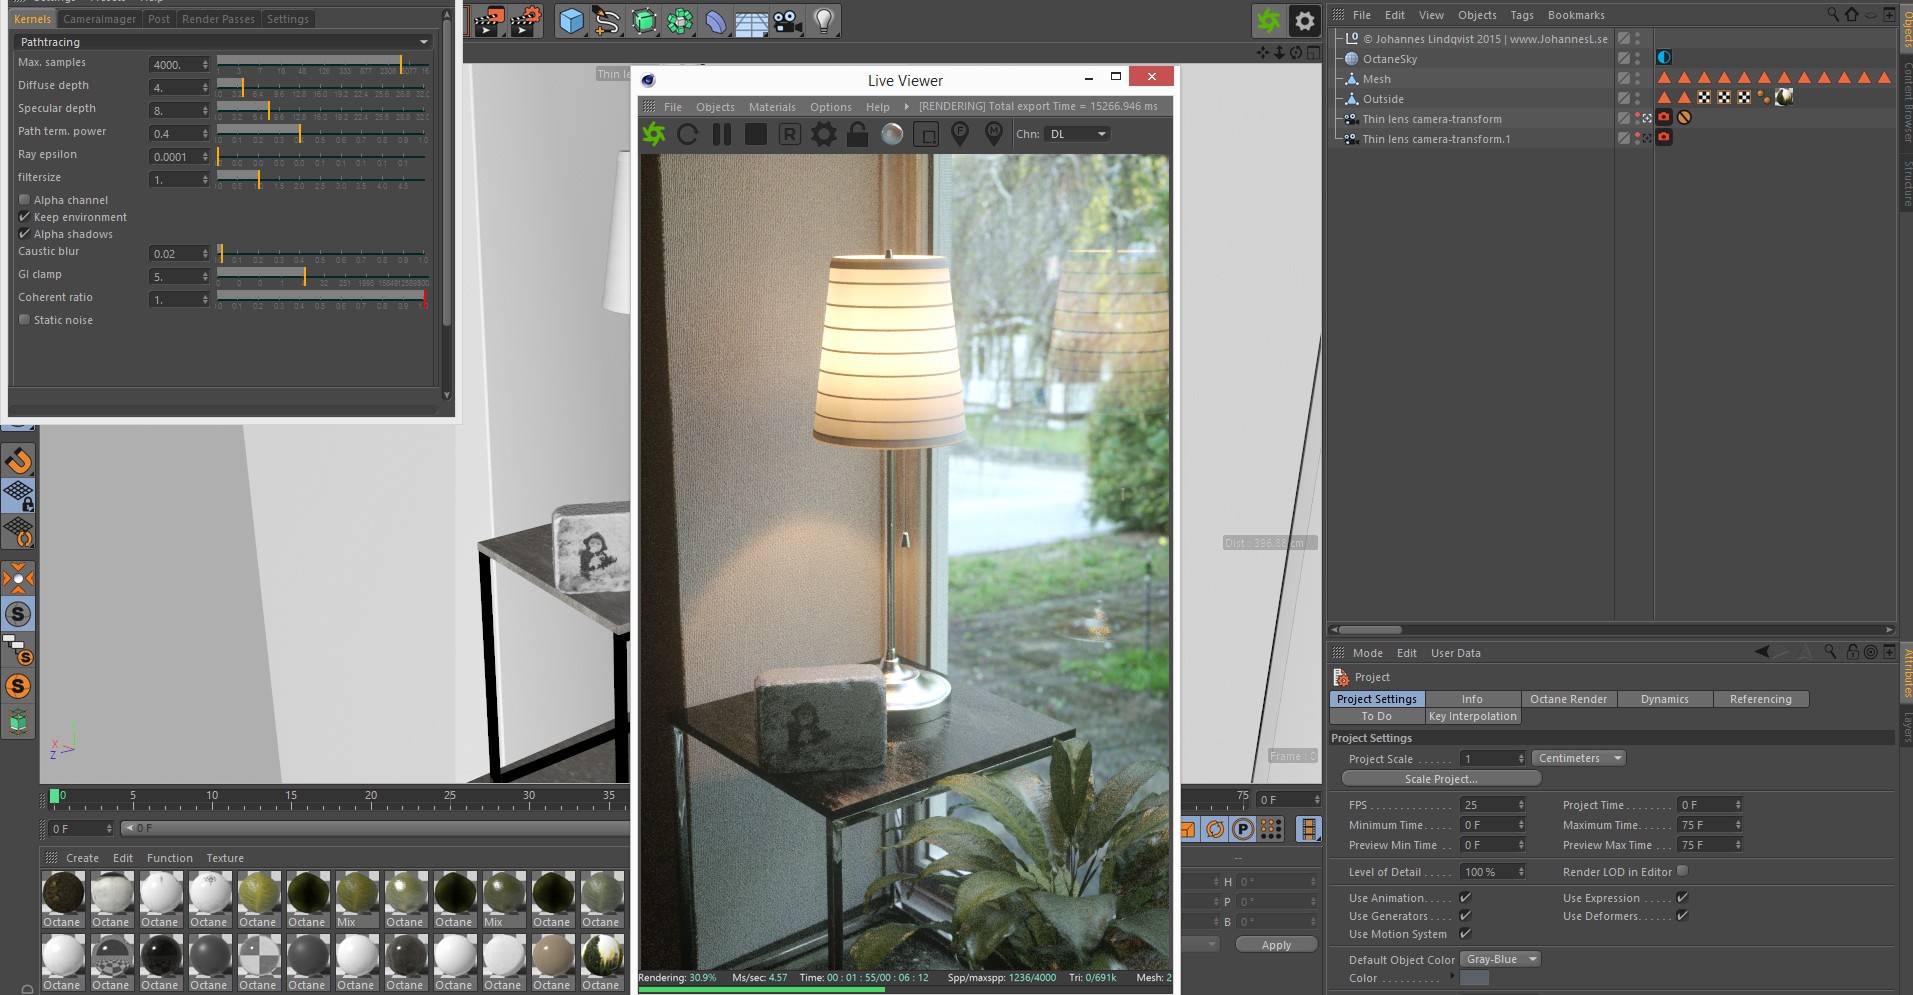Viewport: 1913px width, 995px height.
Task: Toggle Alpha shadows checkbox
Action: [x=25, y=234]
